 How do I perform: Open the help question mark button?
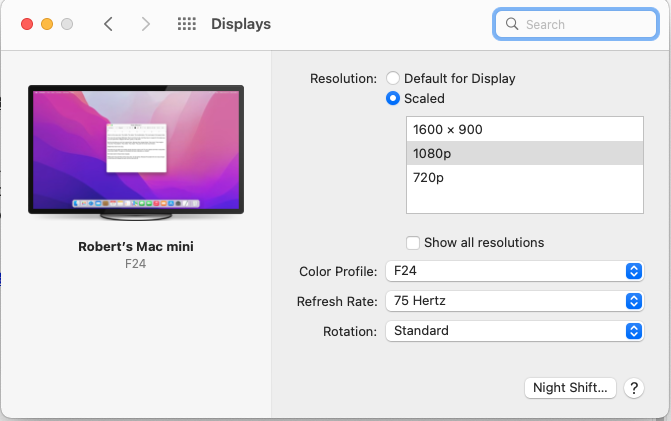click(x=633, y=388)
